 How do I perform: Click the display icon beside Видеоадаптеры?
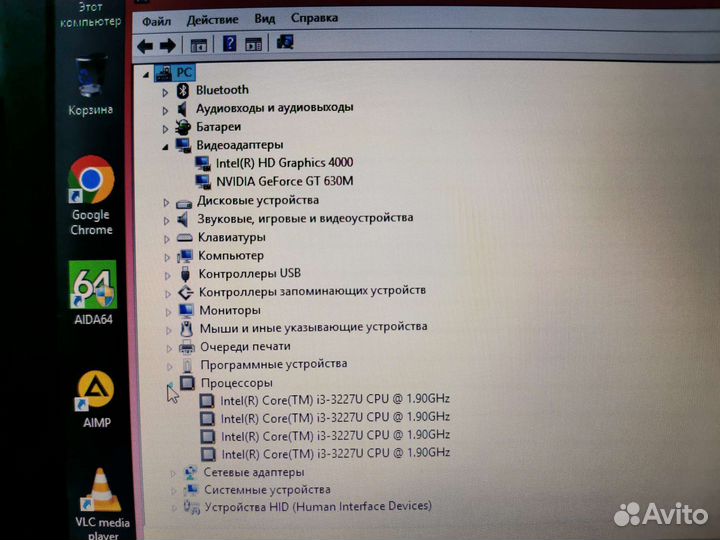pos(184,146)
